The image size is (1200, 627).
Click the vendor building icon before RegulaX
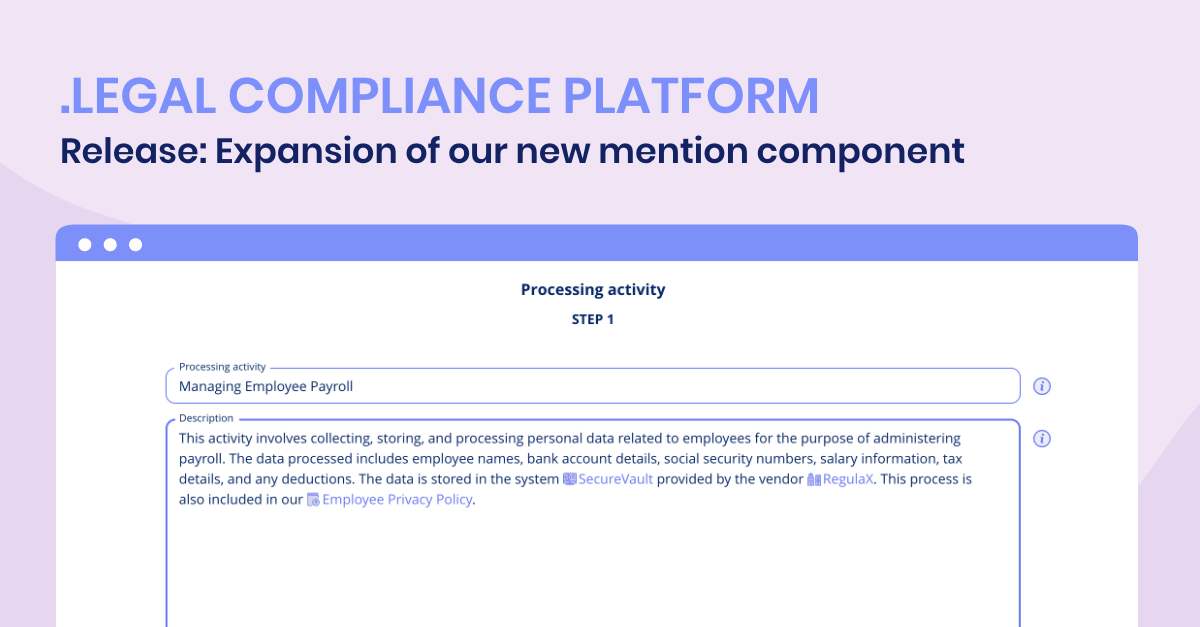coord(814,479)
